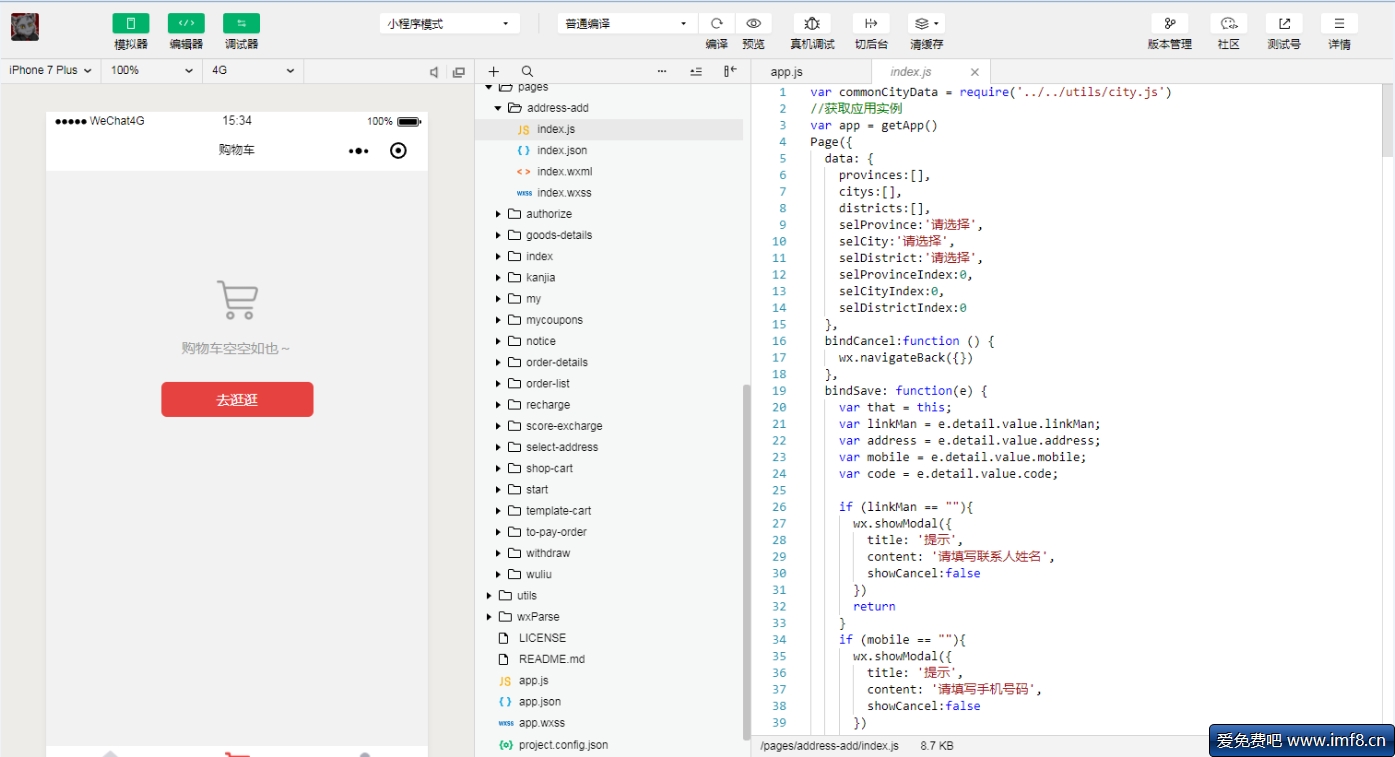The height and width of the screenshot is (757, 1395).
Task: Click the plus icon to add file
Action: pyautogui.click(x=493, y=72)
